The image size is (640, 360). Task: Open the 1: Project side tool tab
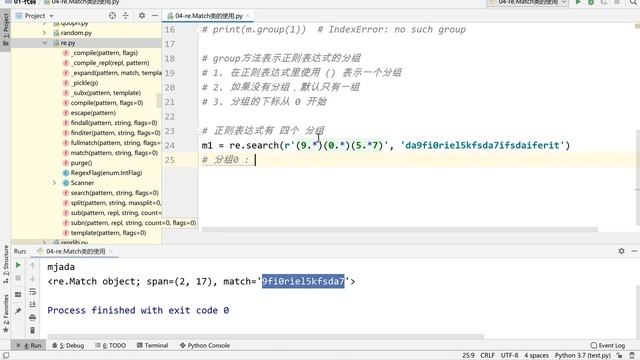pos(6,31)
